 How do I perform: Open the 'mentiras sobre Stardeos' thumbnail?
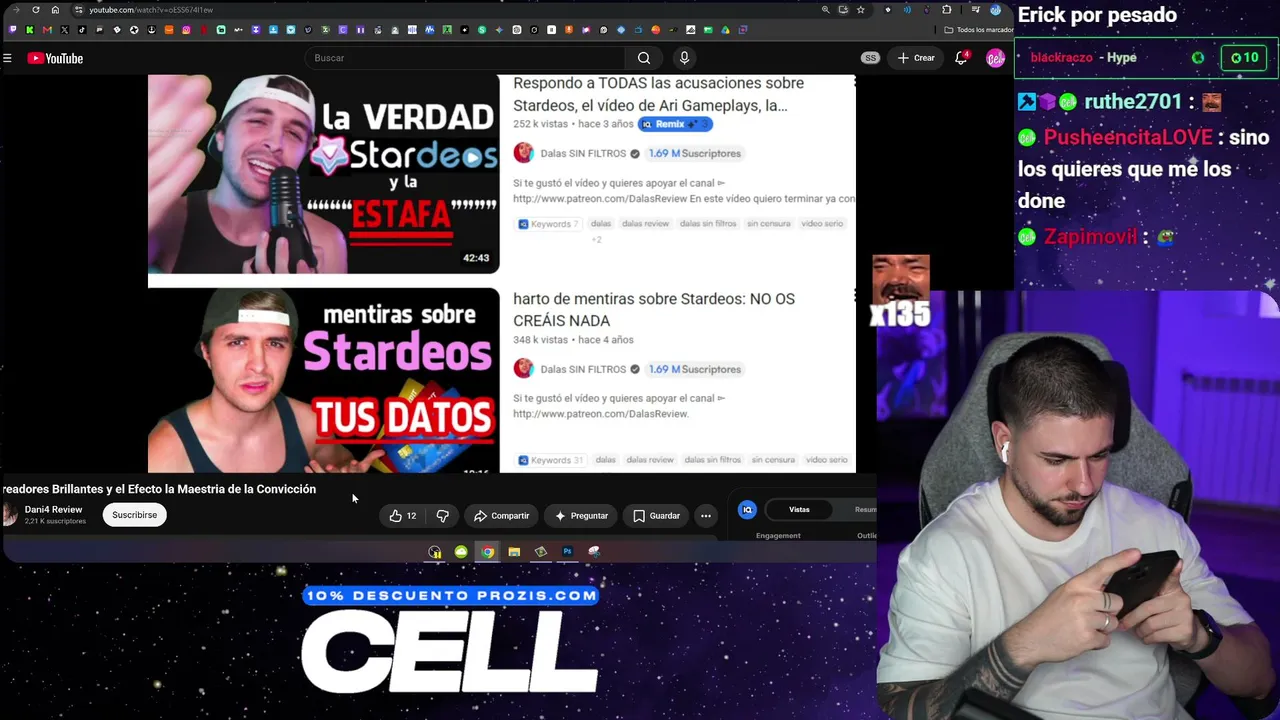pyautogui.click(x=323, y=380)
